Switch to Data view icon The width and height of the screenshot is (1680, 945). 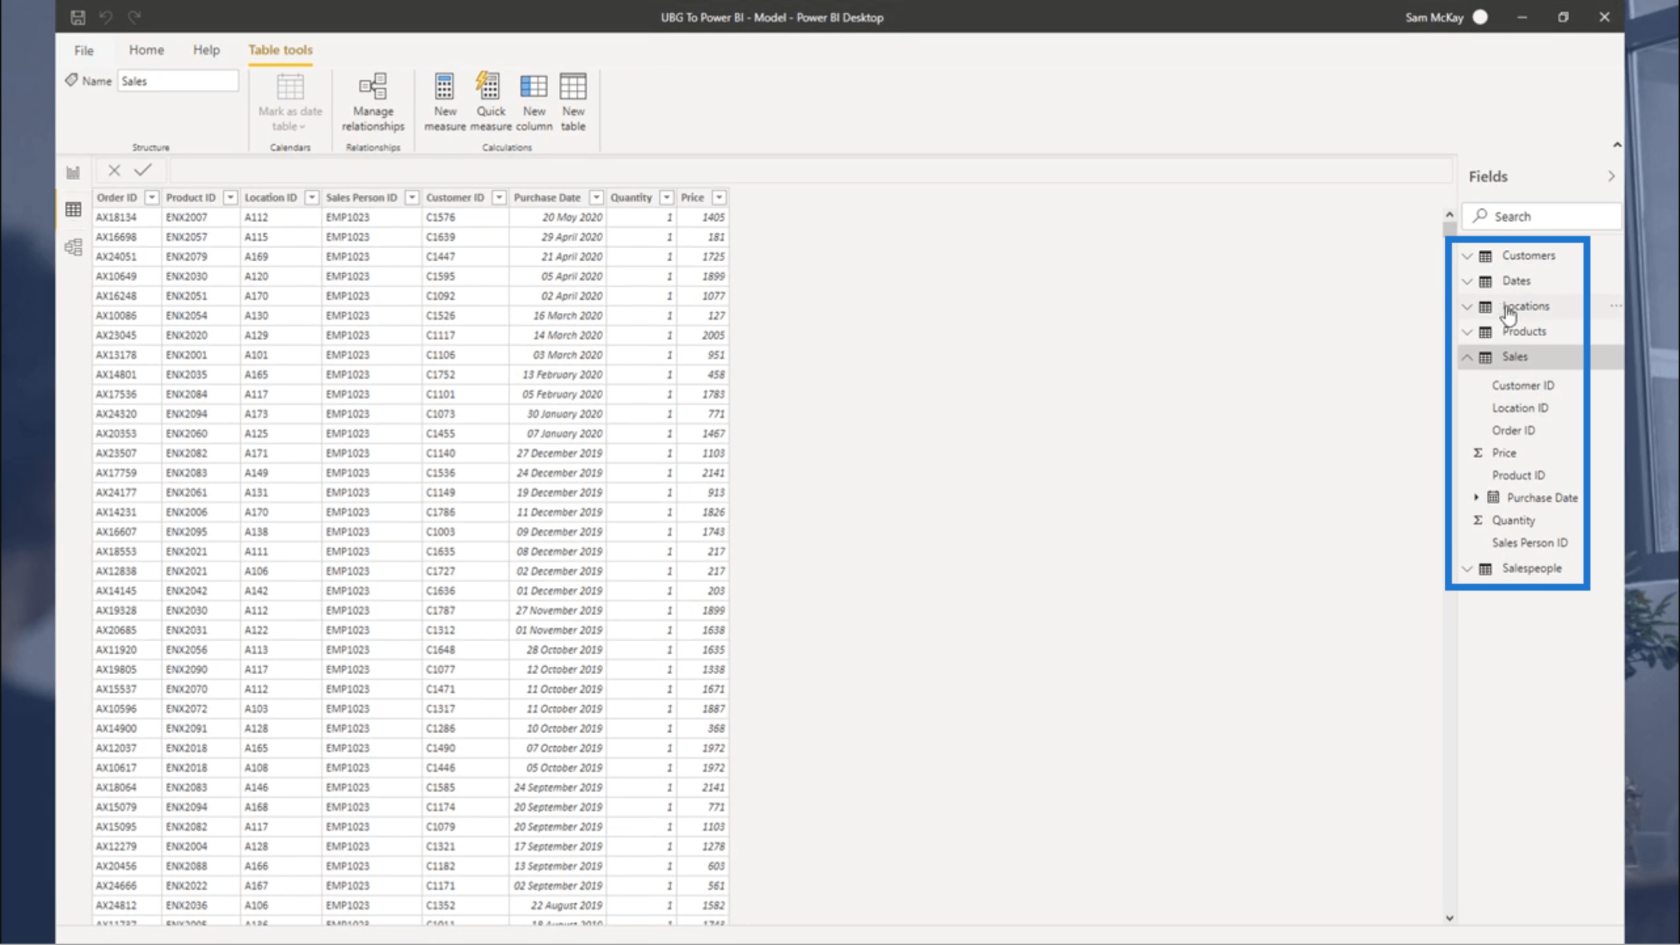pos(73,209)
